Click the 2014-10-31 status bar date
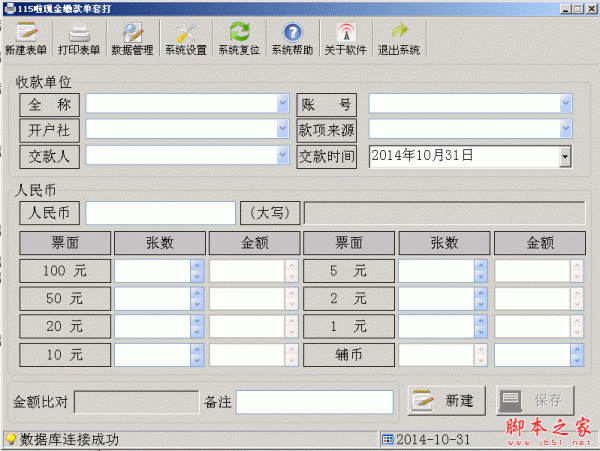The image size is (600, 451). click(433, 440)
